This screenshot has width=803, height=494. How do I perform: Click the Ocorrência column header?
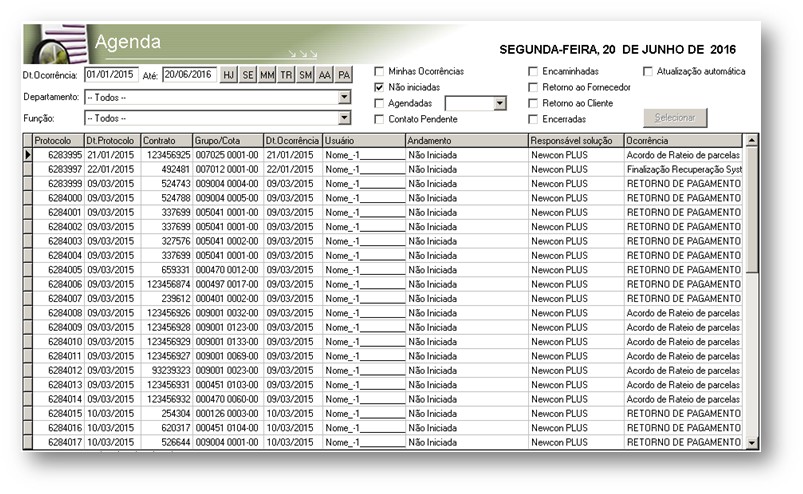(683, 140)
